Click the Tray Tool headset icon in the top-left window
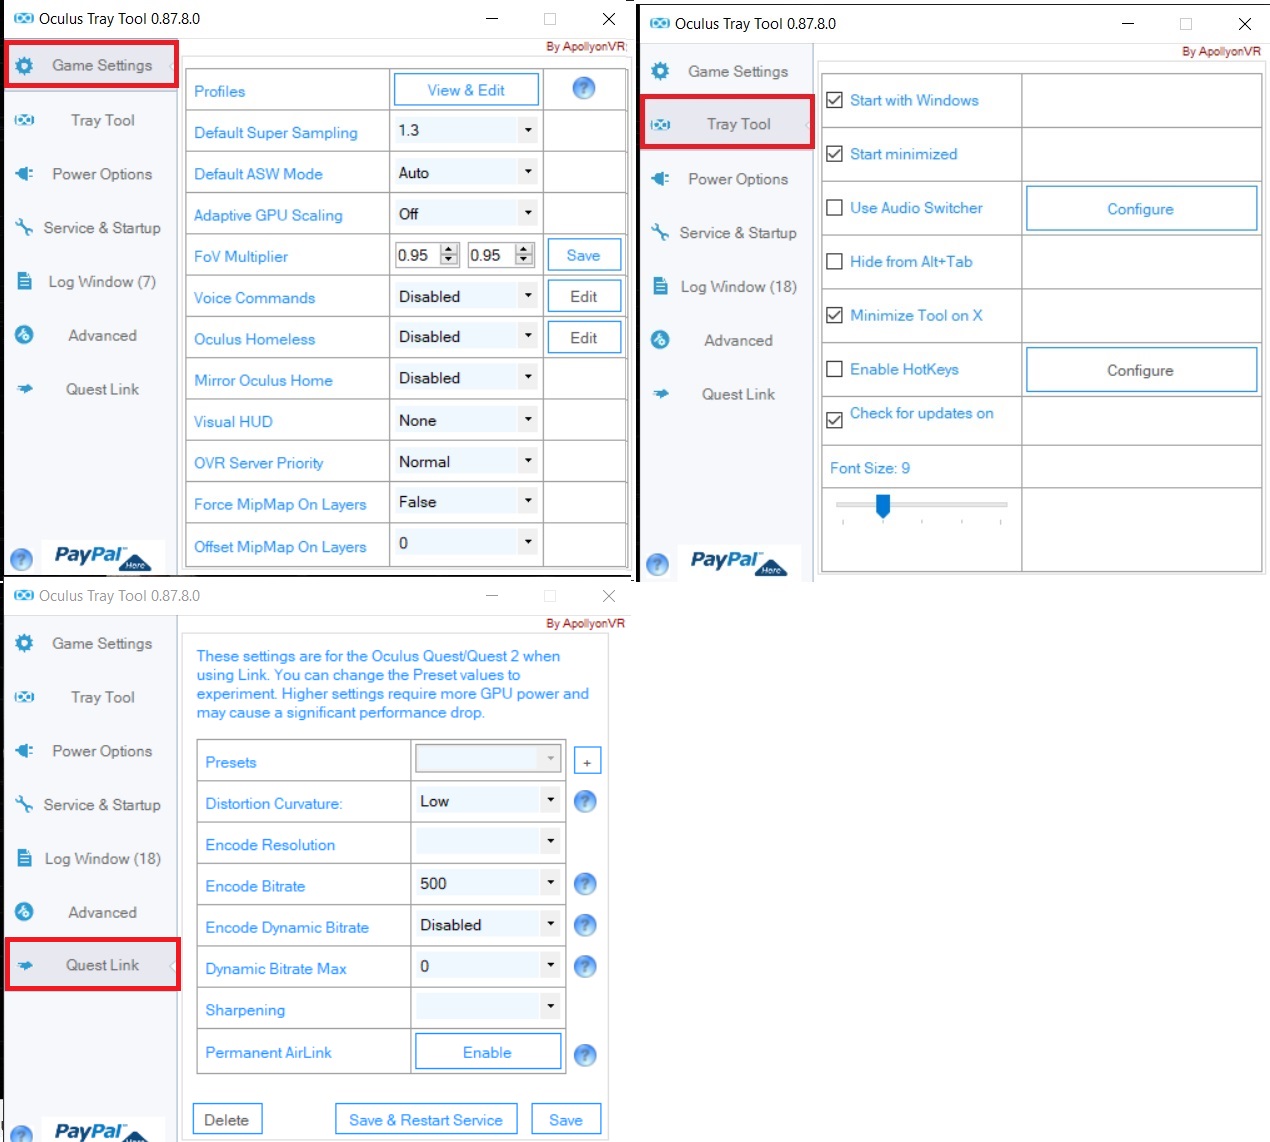The image size is (1270, 1142). pos(24,120)
